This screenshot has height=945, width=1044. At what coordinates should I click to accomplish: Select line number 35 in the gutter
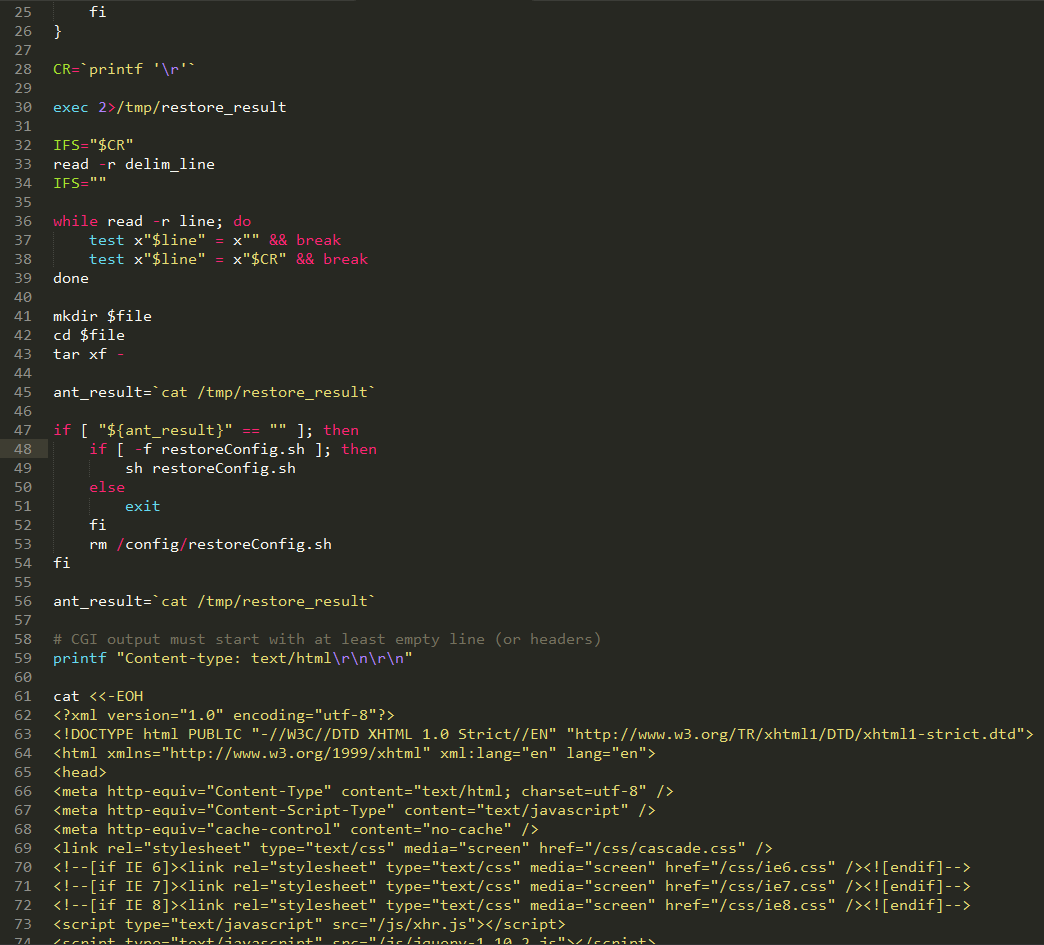(x=23, y=202)
